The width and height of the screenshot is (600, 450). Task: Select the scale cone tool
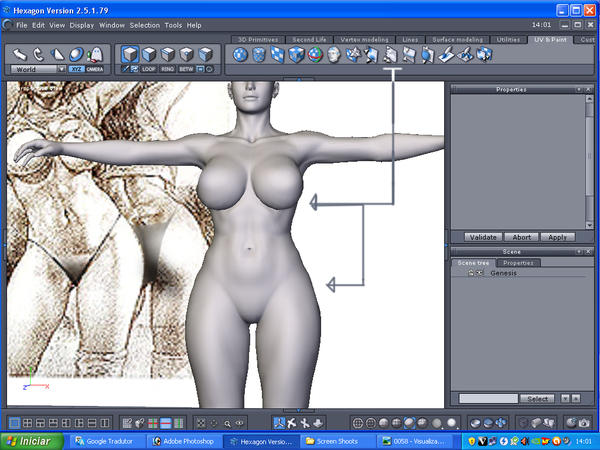[x=57, y=54]
